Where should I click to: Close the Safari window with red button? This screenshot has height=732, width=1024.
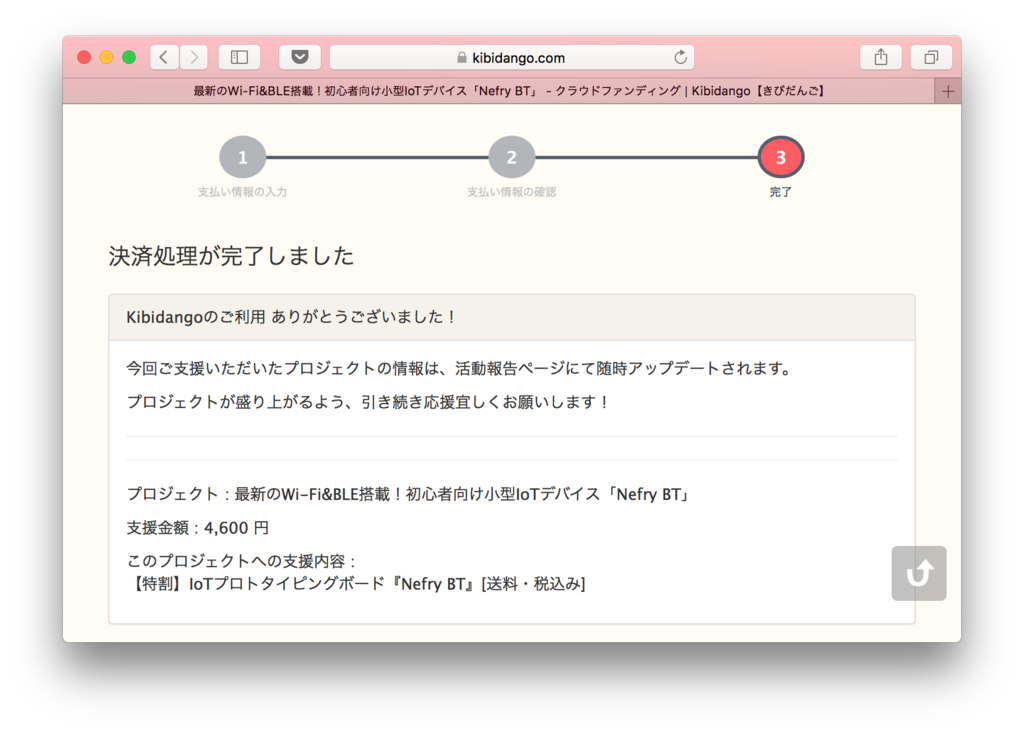pyautogui.click(x=84, y=57)
